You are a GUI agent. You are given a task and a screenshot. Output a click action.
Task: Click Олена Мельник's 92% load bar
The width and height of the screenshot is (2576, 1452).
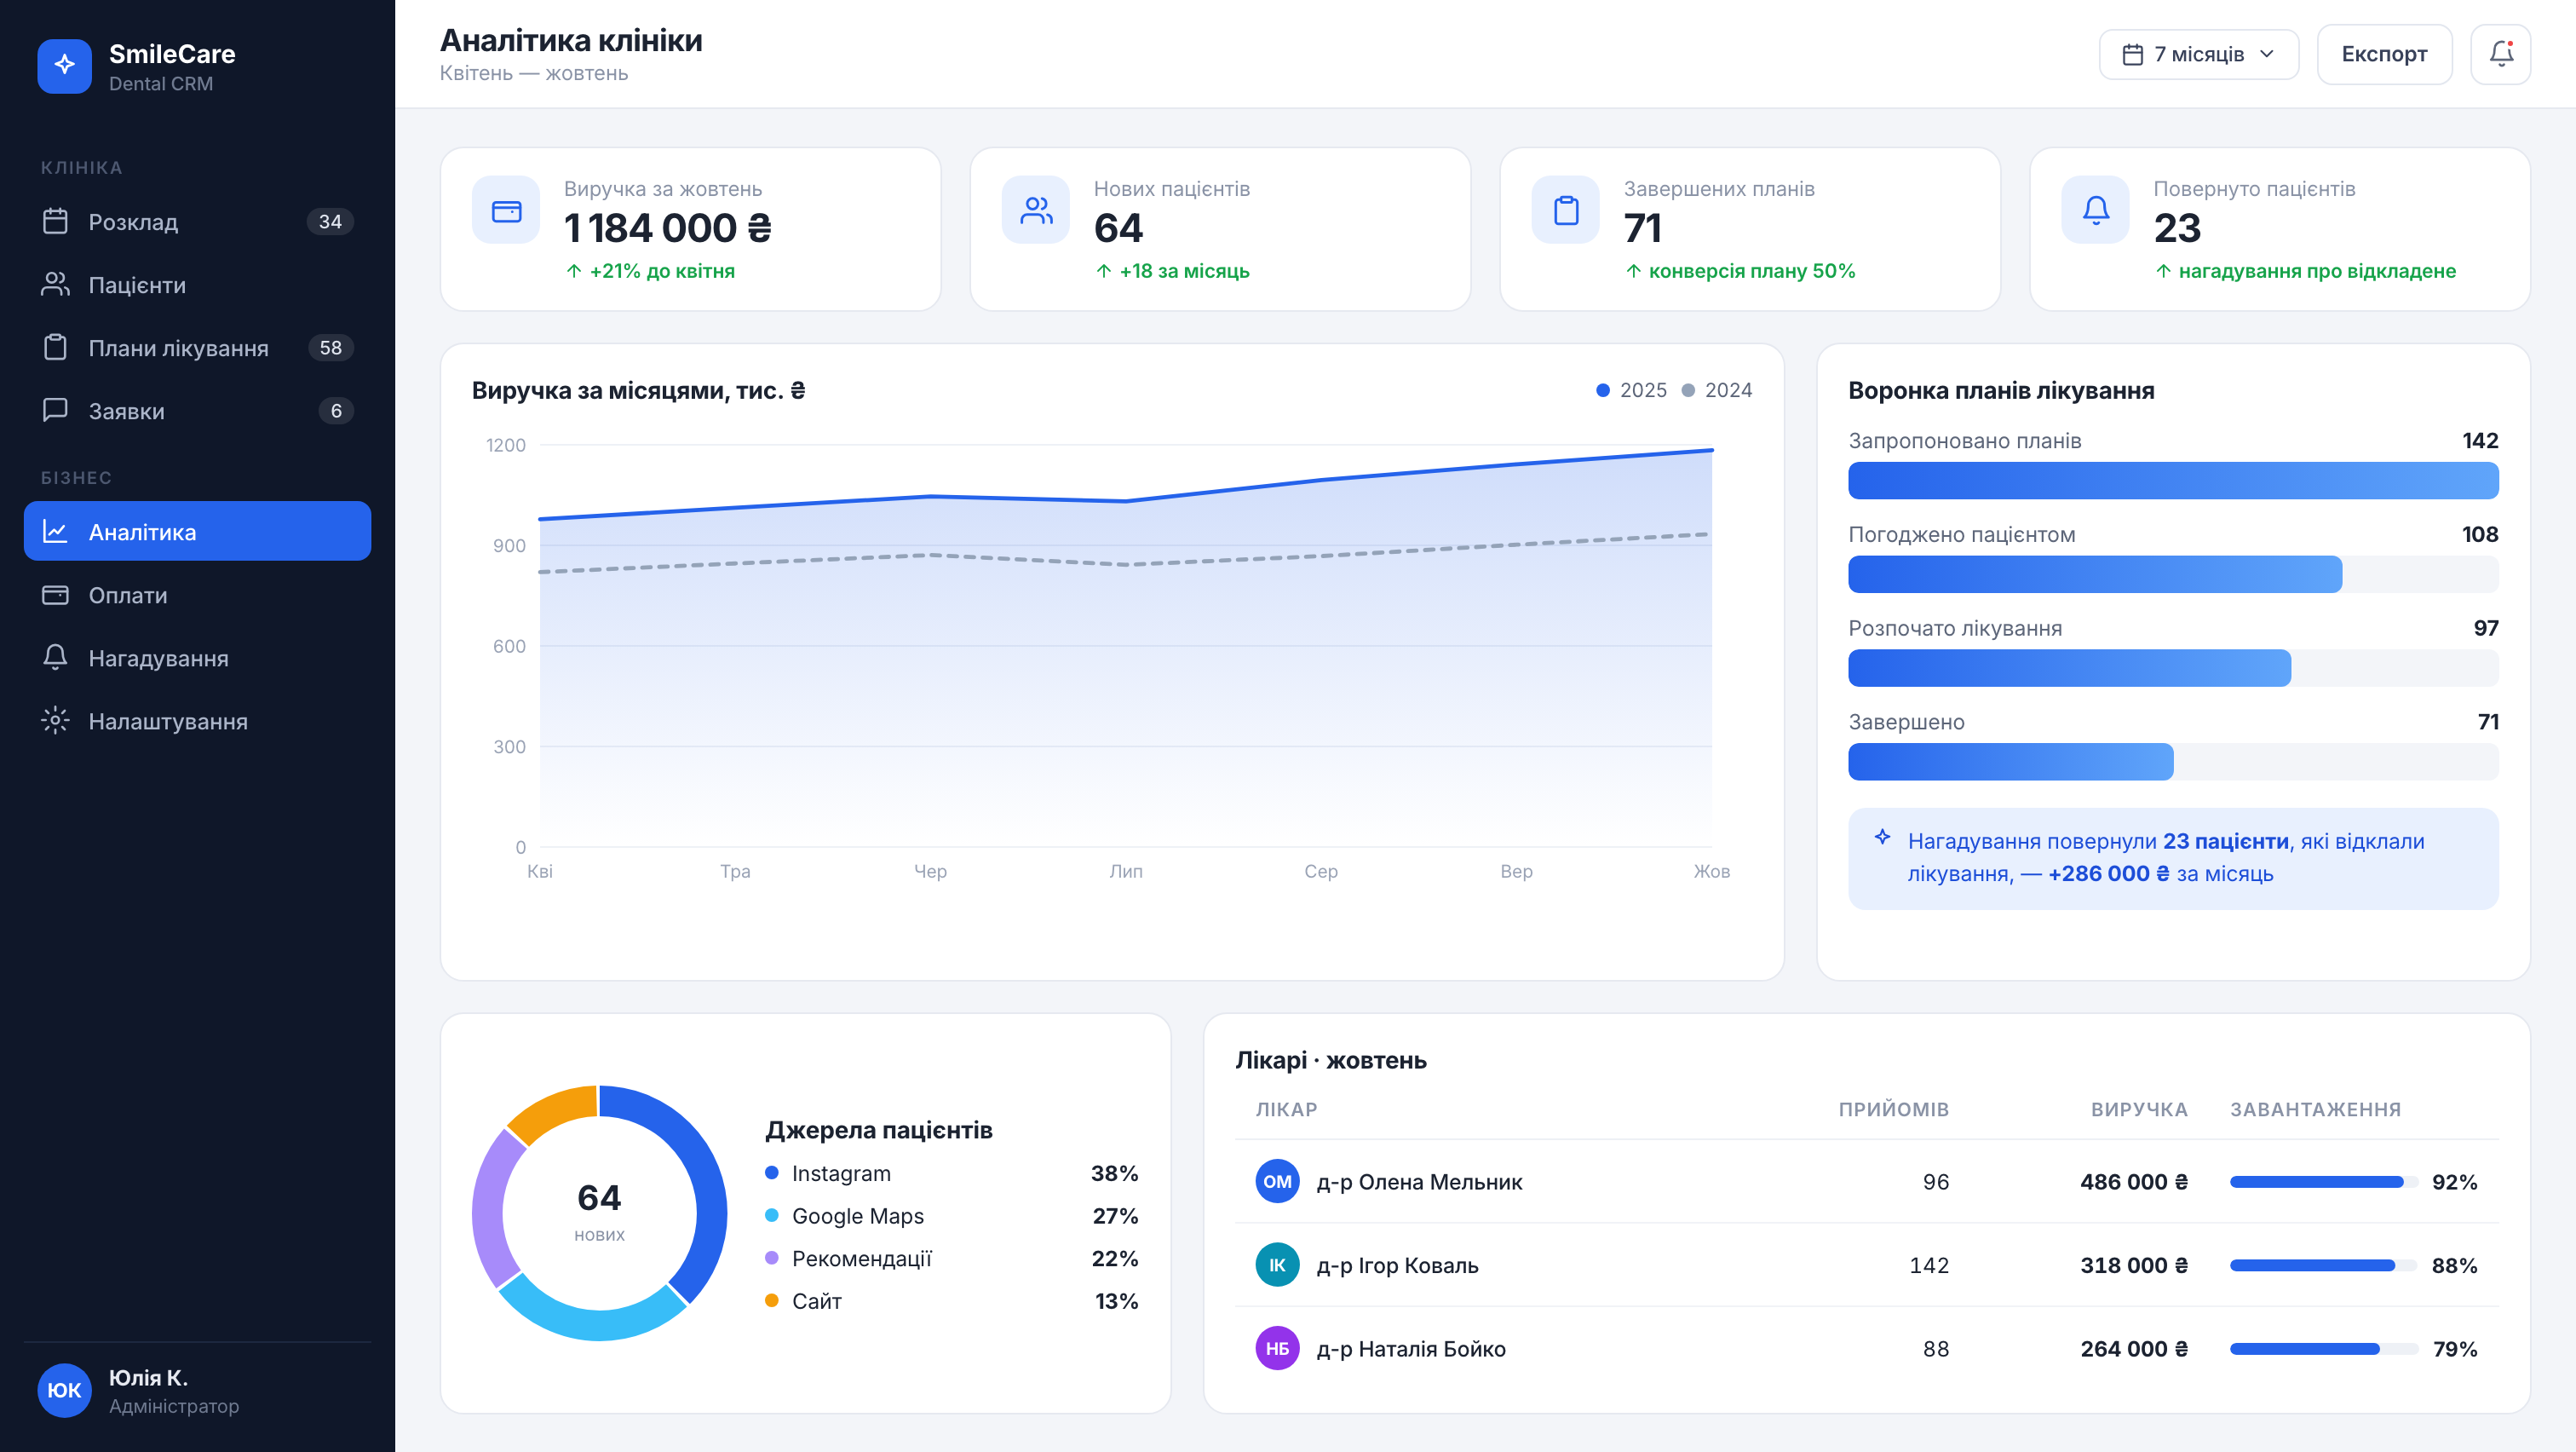point(2323,1181)
